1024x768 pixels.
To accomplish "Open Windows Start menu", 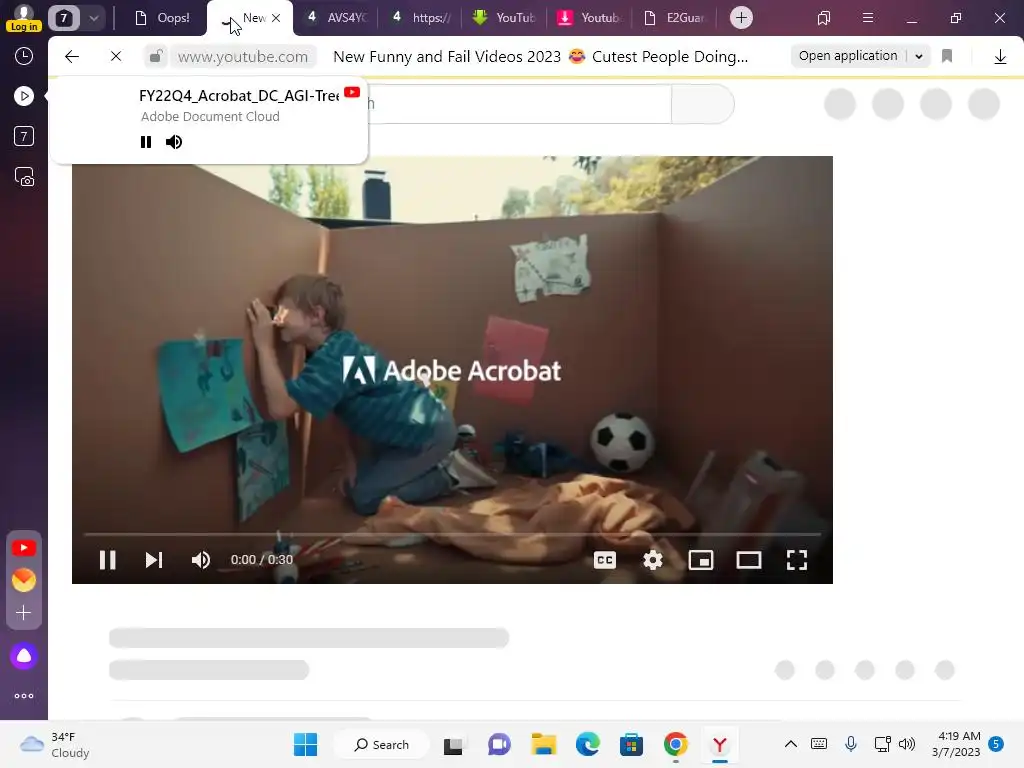I will (x=306, y=744).
